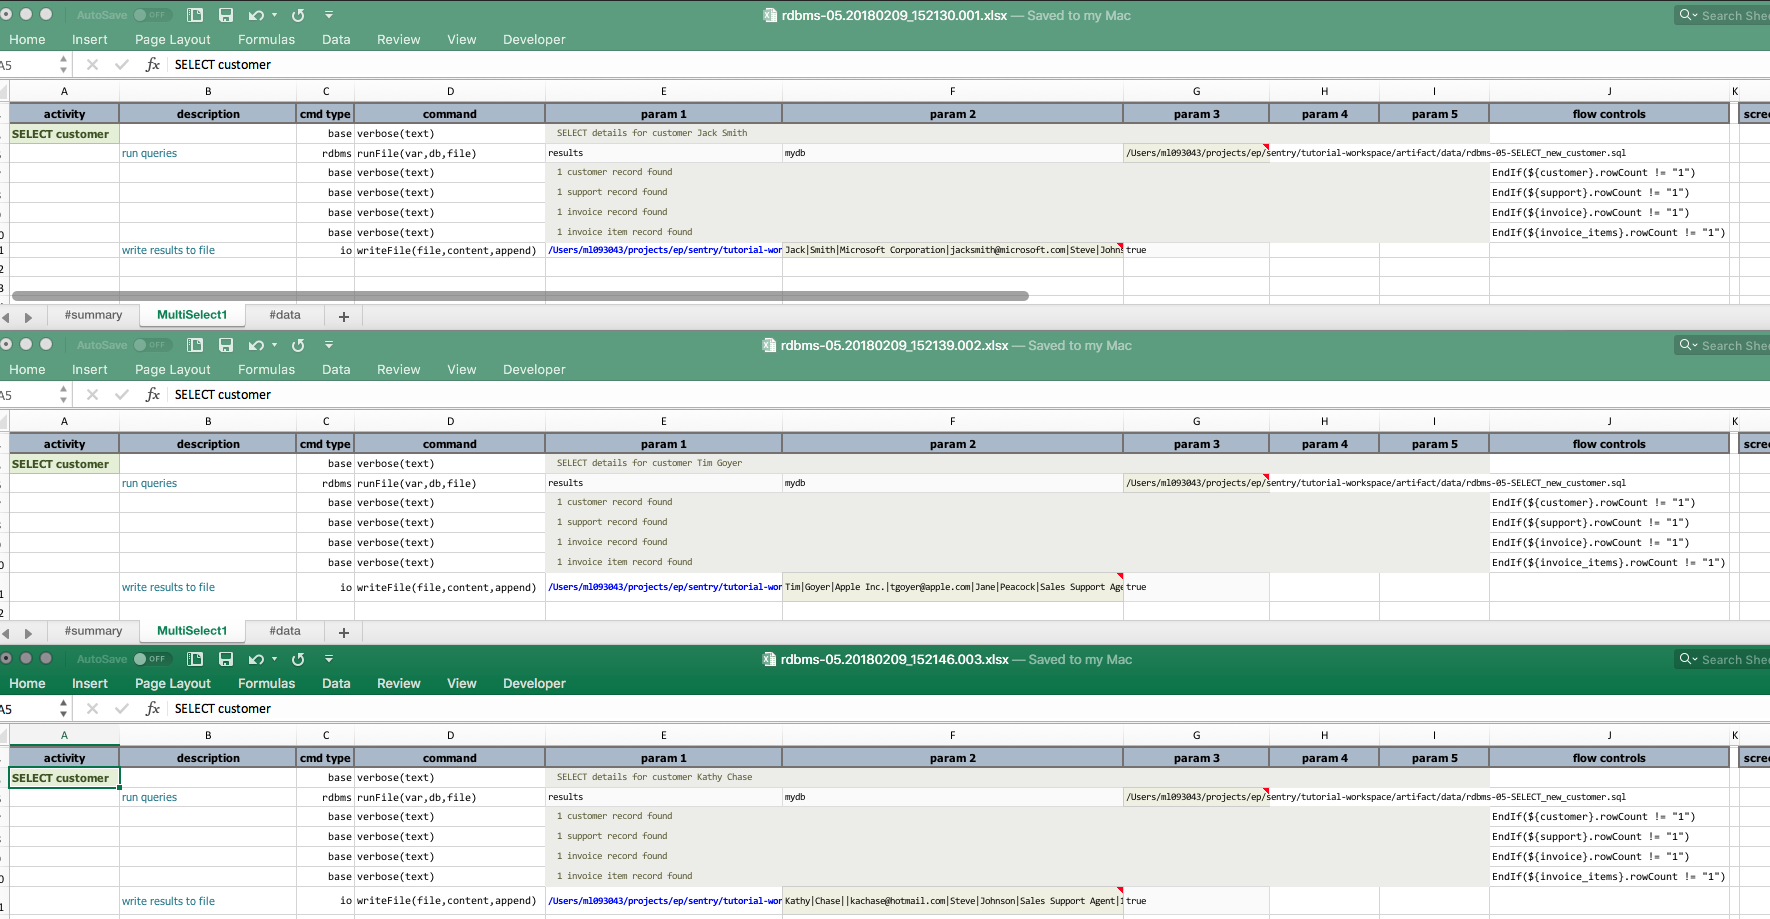Viewport: 1770px width, 919px height.
Task: Open Page Layout tab in the 002.xlsx window
Action: point(172,369)
